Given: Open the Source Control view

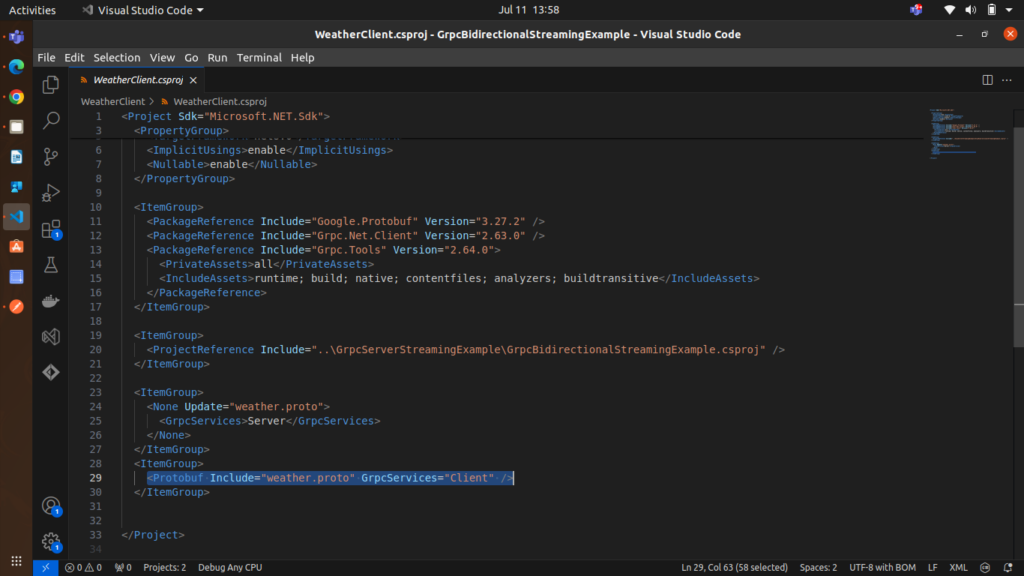Looking at the screenshot, I should tap(51, 157).
